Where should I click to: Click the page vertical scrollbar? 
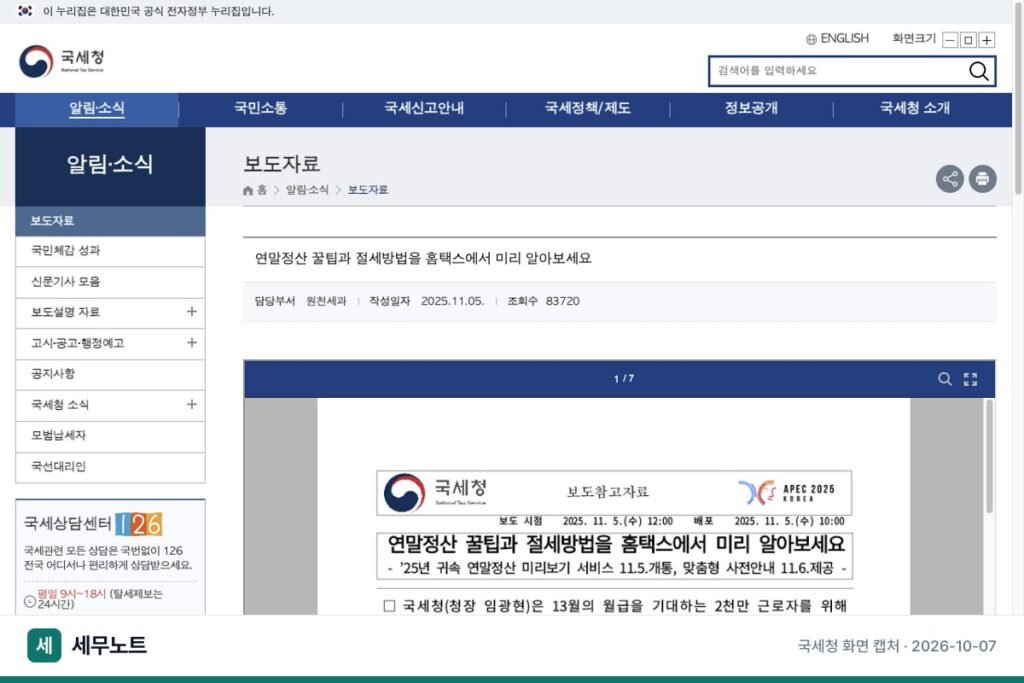pos(1017,98)
